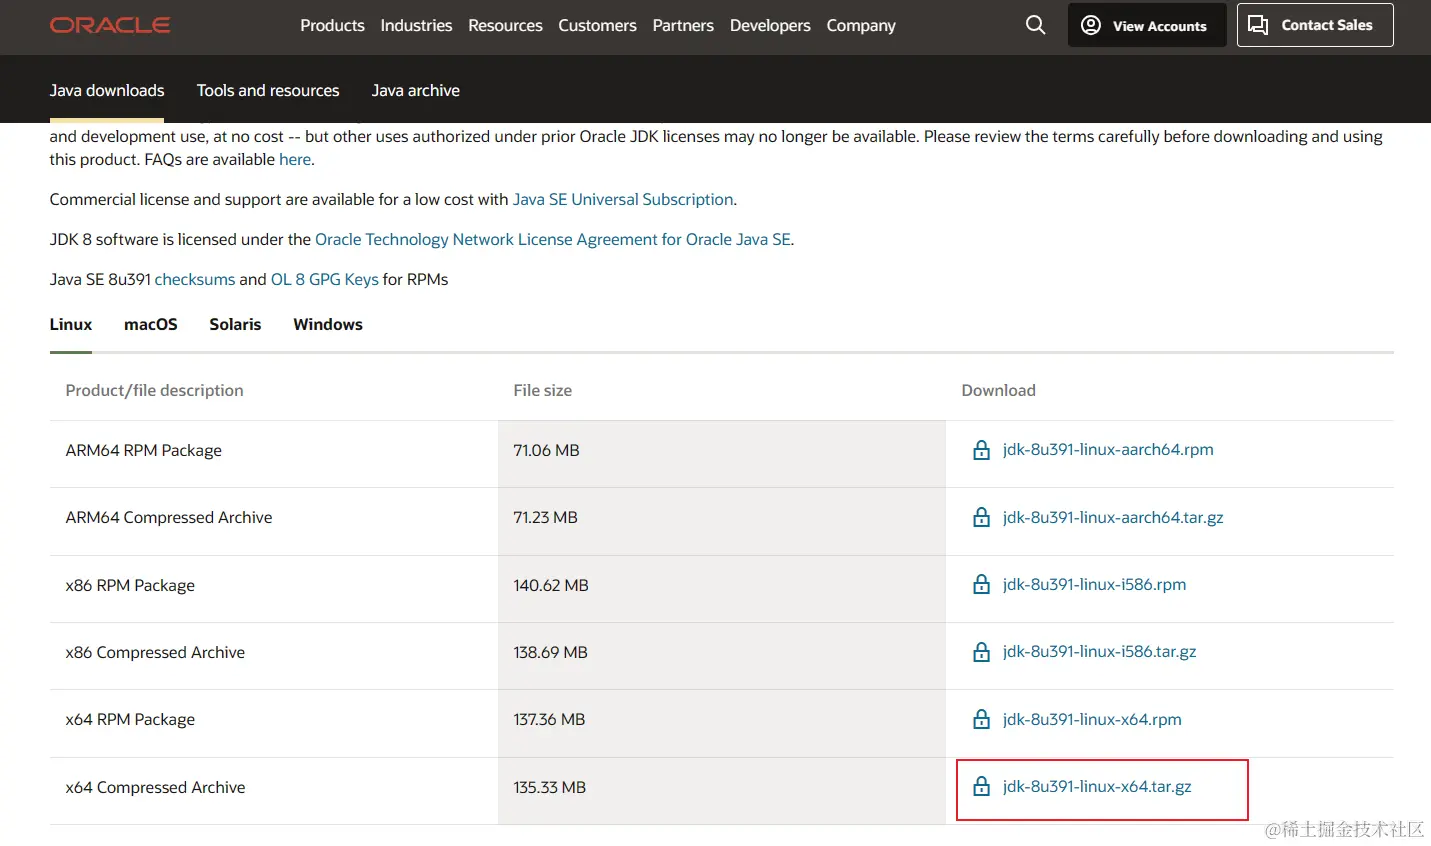The width and height of the screenshot is (1431, 846).
Task: Click the View Accounts button
Action: [1147, 25]
